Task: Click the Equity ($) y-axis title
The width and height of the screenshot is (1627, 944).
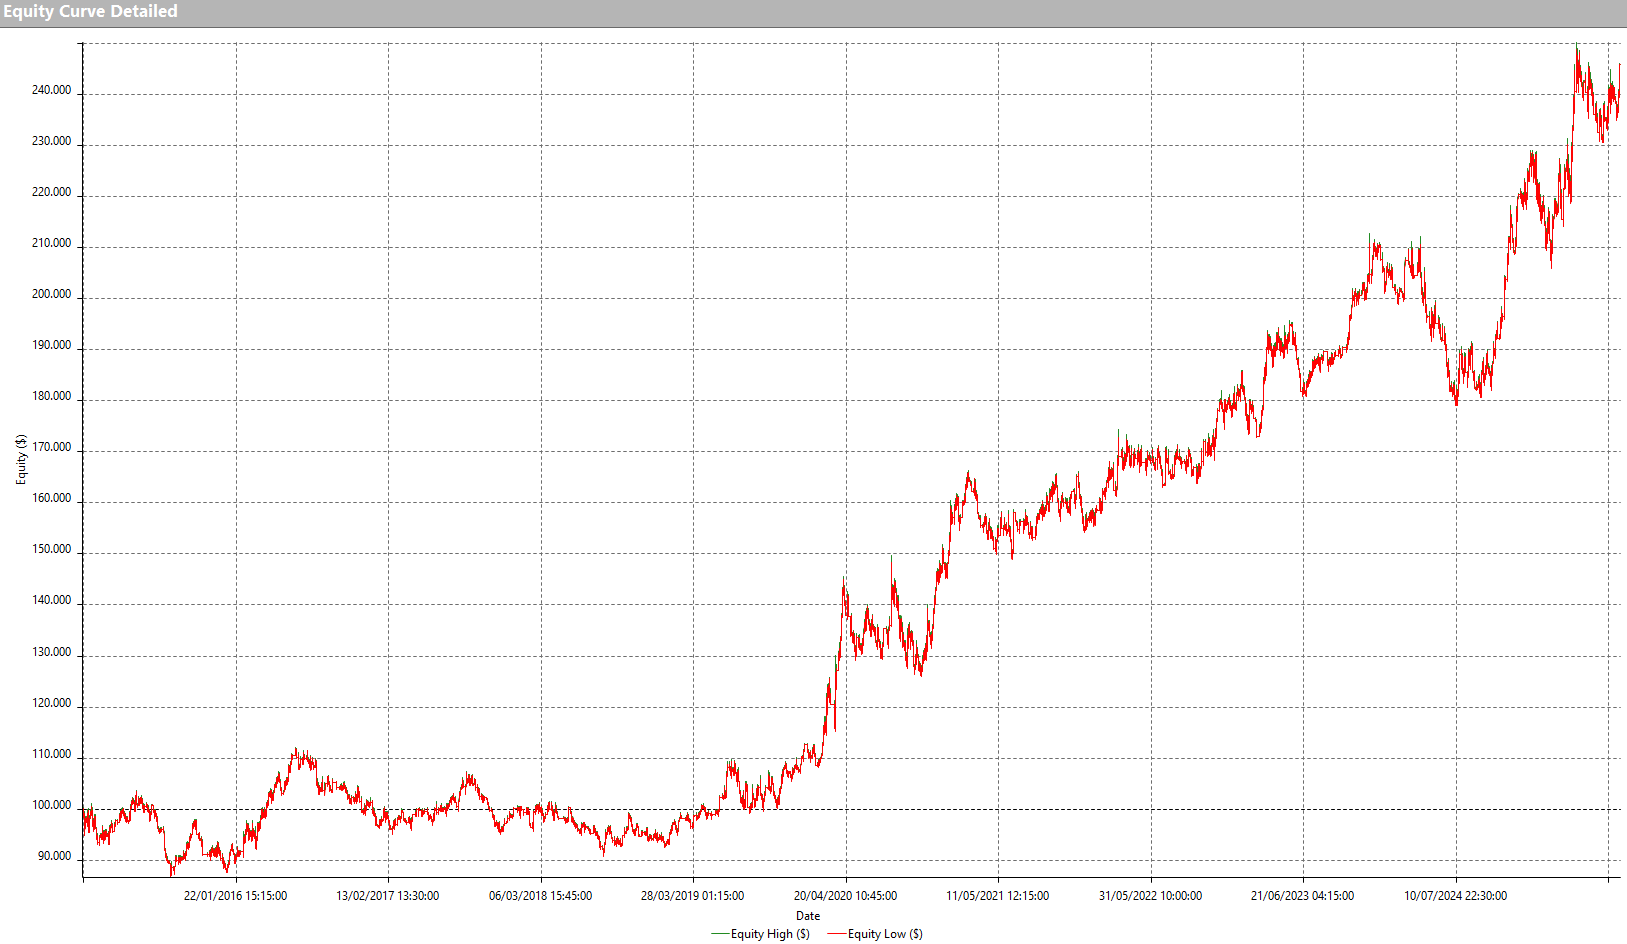Action: 21,460
